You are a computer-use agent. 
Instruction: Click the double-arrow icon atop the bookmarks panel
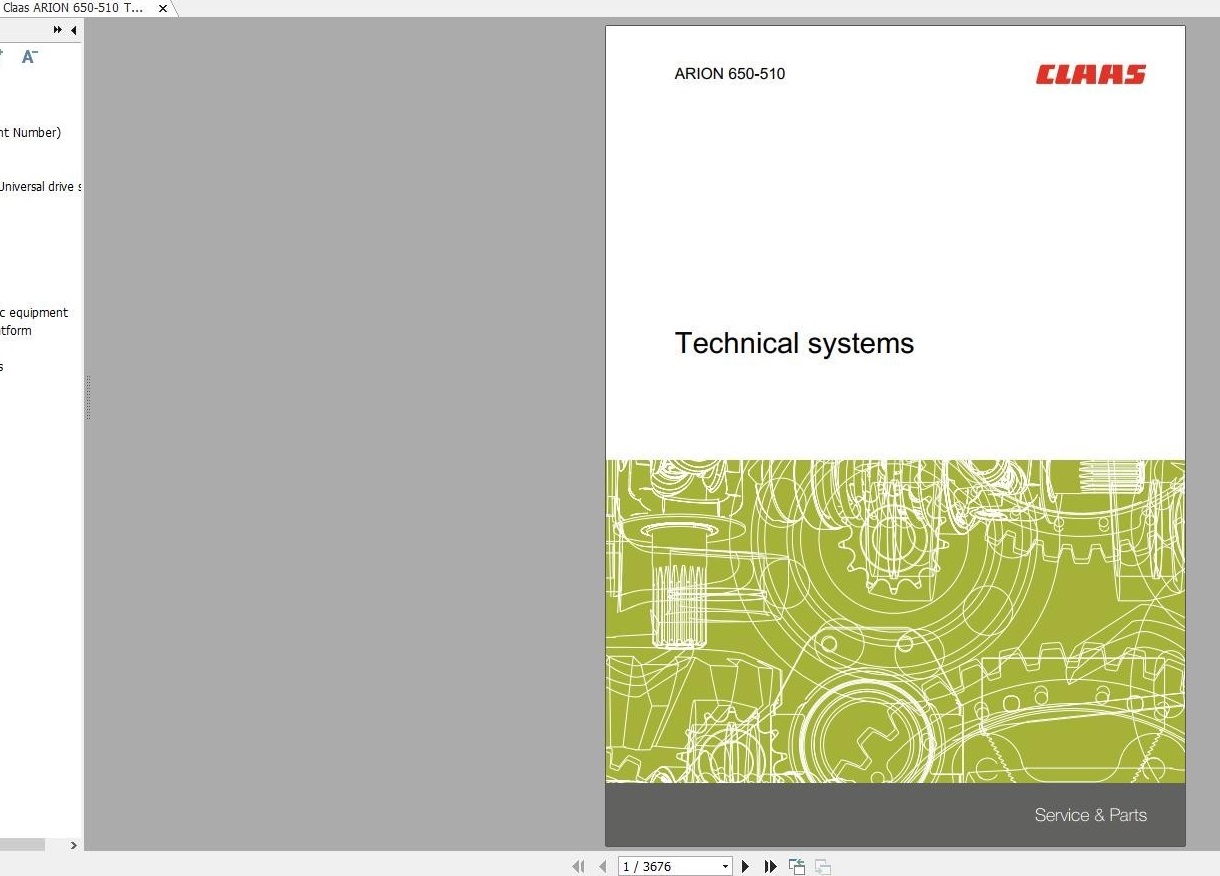pos(57,30)
